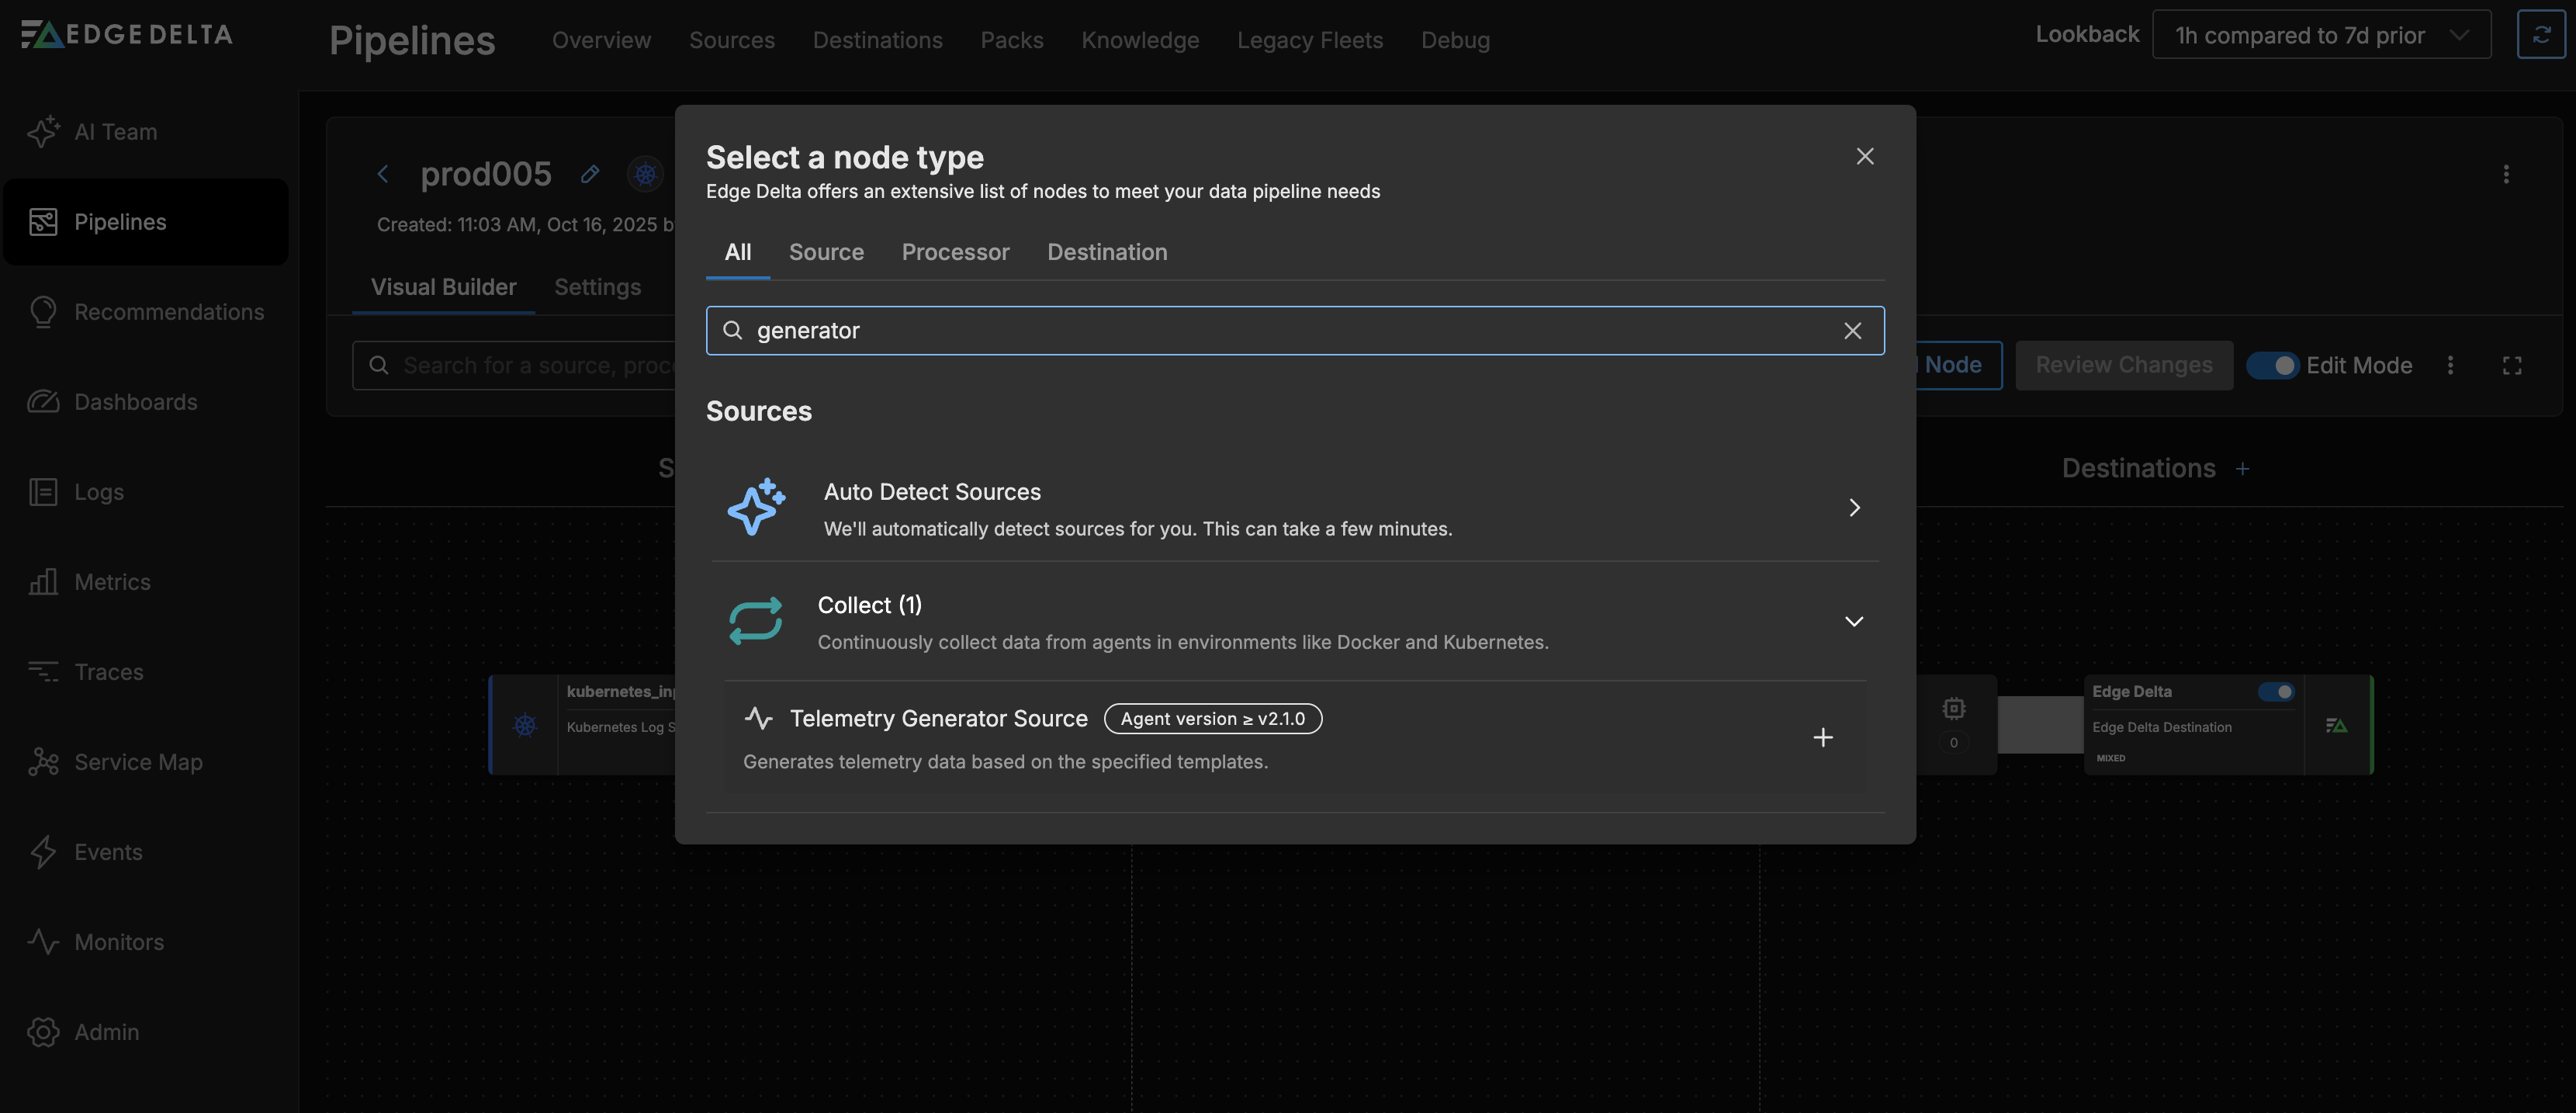Open Service Map in the sidebar
This screenshot has width=2576, height=1113.
[x=138, y=762]
